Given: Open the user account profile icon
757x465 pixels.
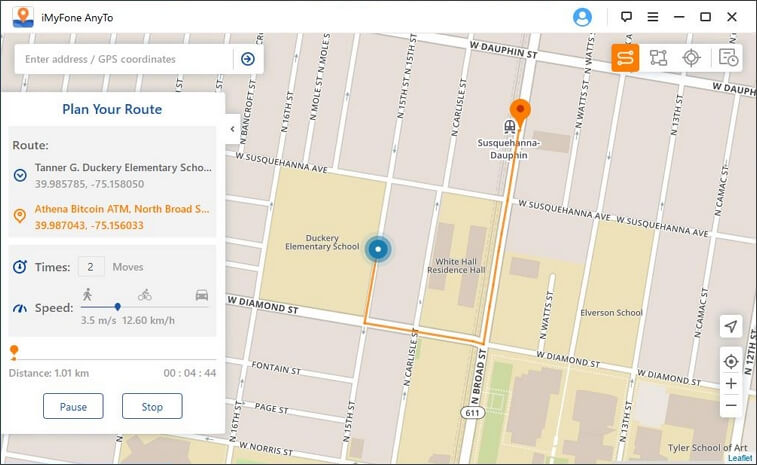Looking at the screenshot, I should (582, 17).
